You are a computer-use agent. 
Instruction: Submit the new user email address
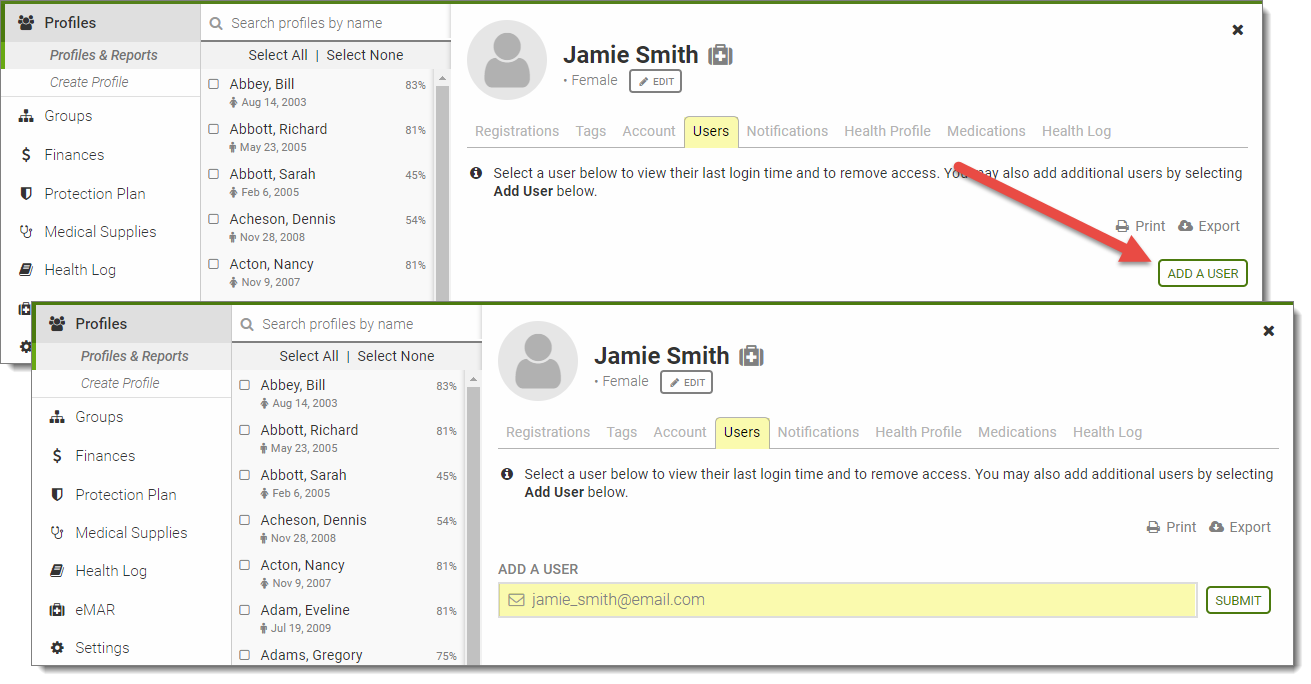pos(1238,600)
